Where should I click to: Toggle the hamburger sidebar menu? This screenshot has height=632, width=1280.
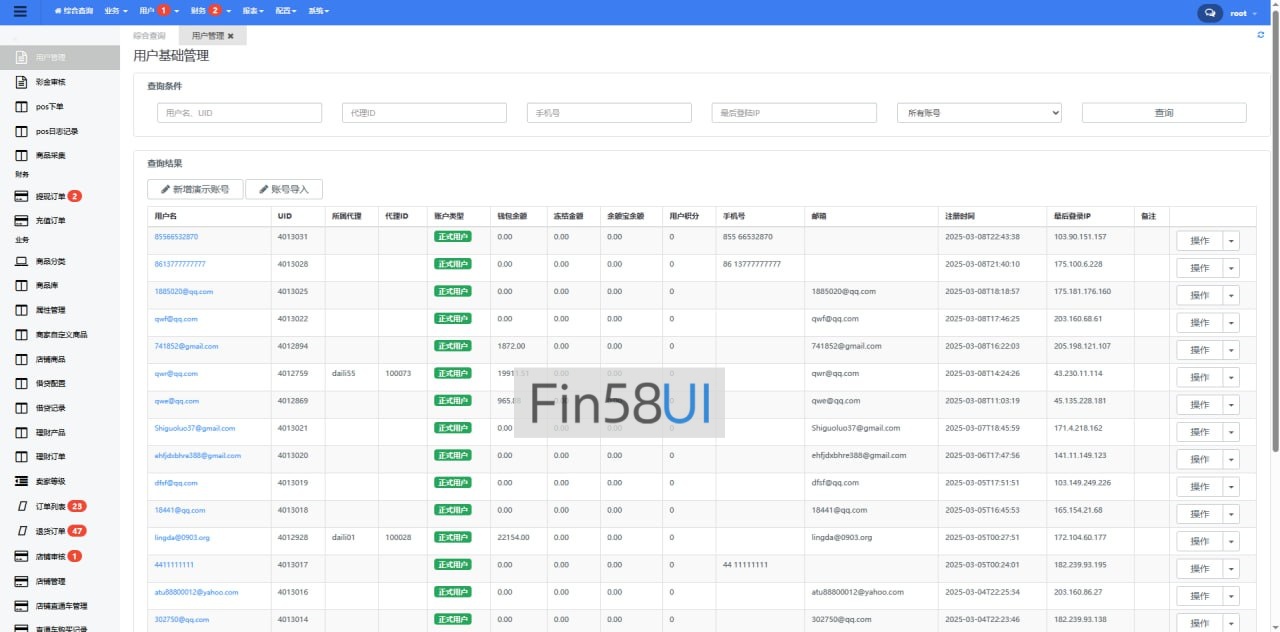tap(20, 12)
